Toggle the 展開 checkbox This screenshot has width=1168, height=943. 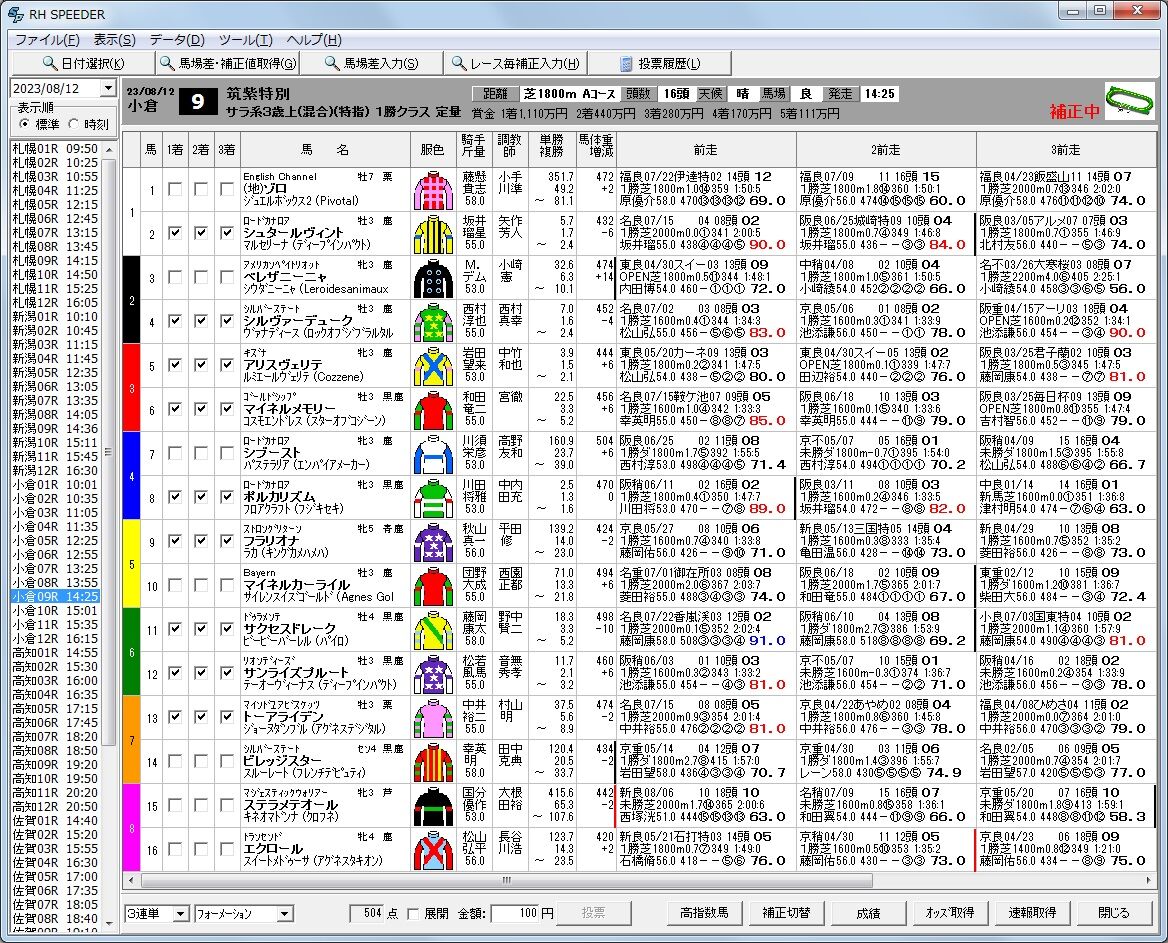(x=413, y=913)
